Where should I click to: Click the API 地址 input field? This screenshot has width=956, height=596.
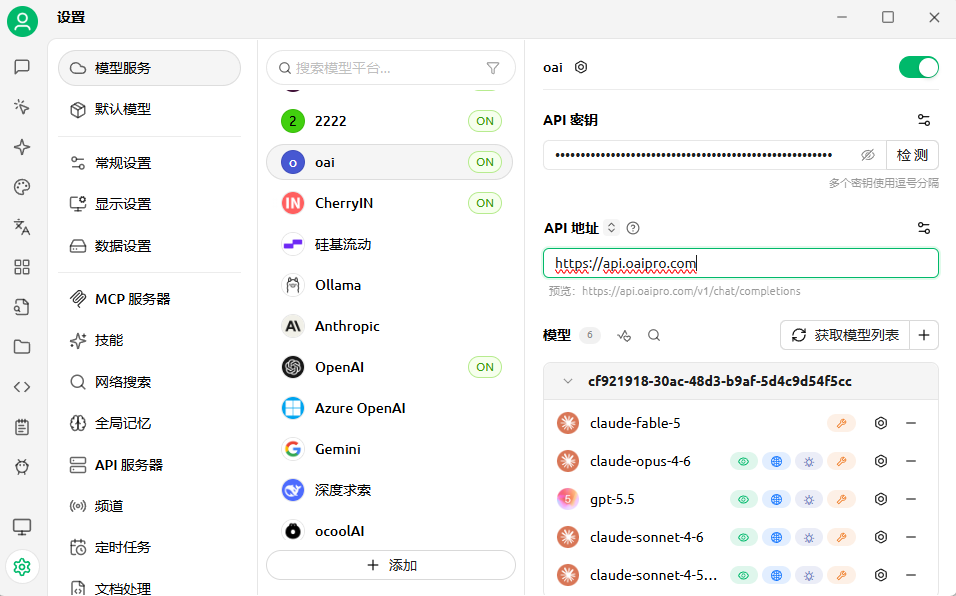pos(741,263)
